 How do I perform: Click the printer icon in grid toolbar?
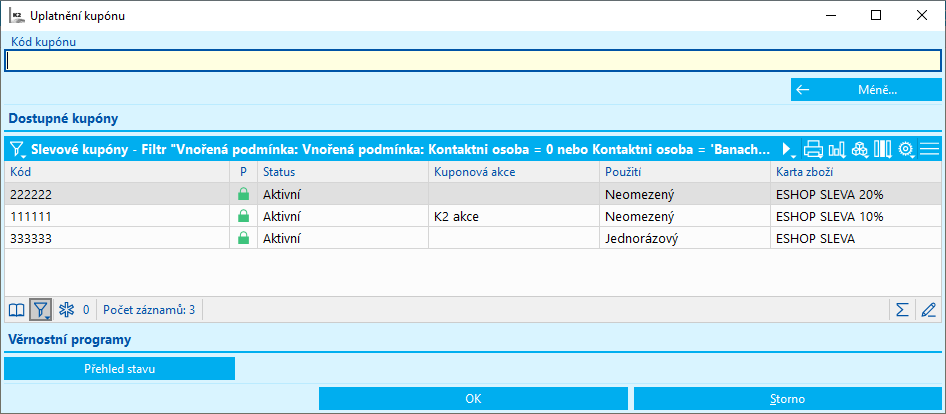click(x=813, y=150)
